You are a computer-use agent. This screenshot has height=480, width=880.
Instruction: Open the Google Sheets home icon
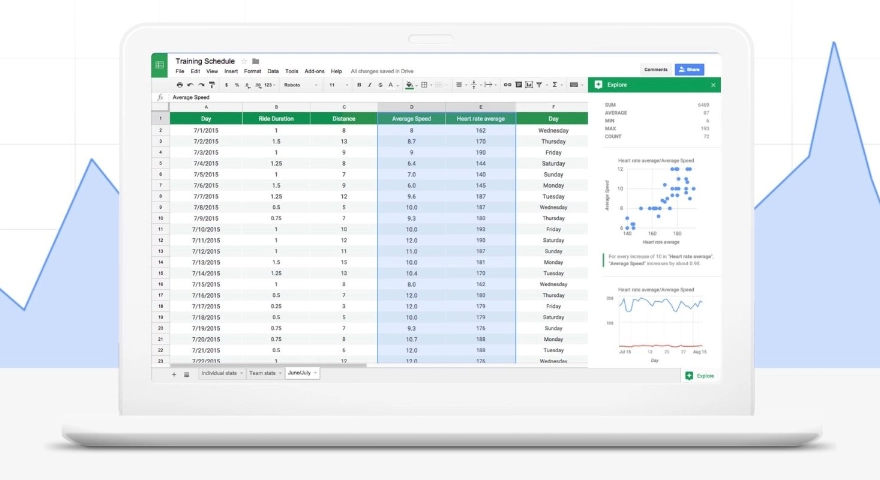pos(159,65)
